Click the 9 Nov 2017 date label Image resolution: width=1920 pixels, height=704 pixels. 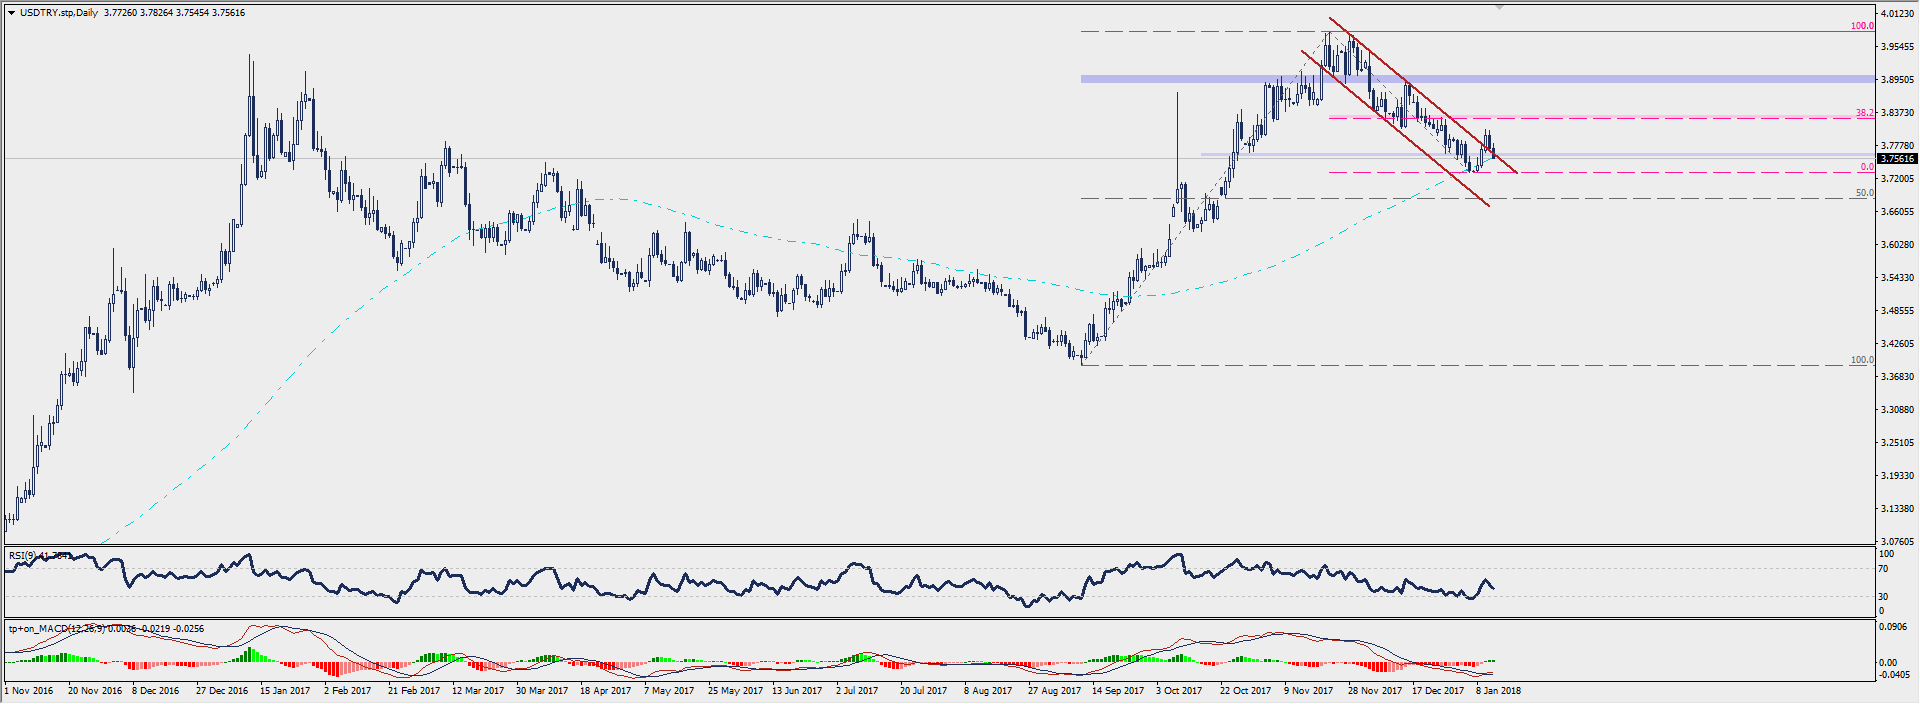coord(1309,691)
